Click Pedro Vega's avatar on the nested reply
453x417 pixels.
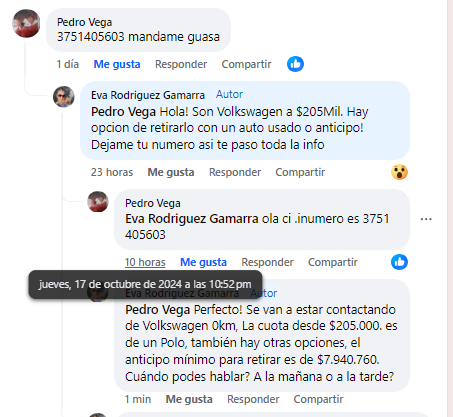tap(98, 202)
